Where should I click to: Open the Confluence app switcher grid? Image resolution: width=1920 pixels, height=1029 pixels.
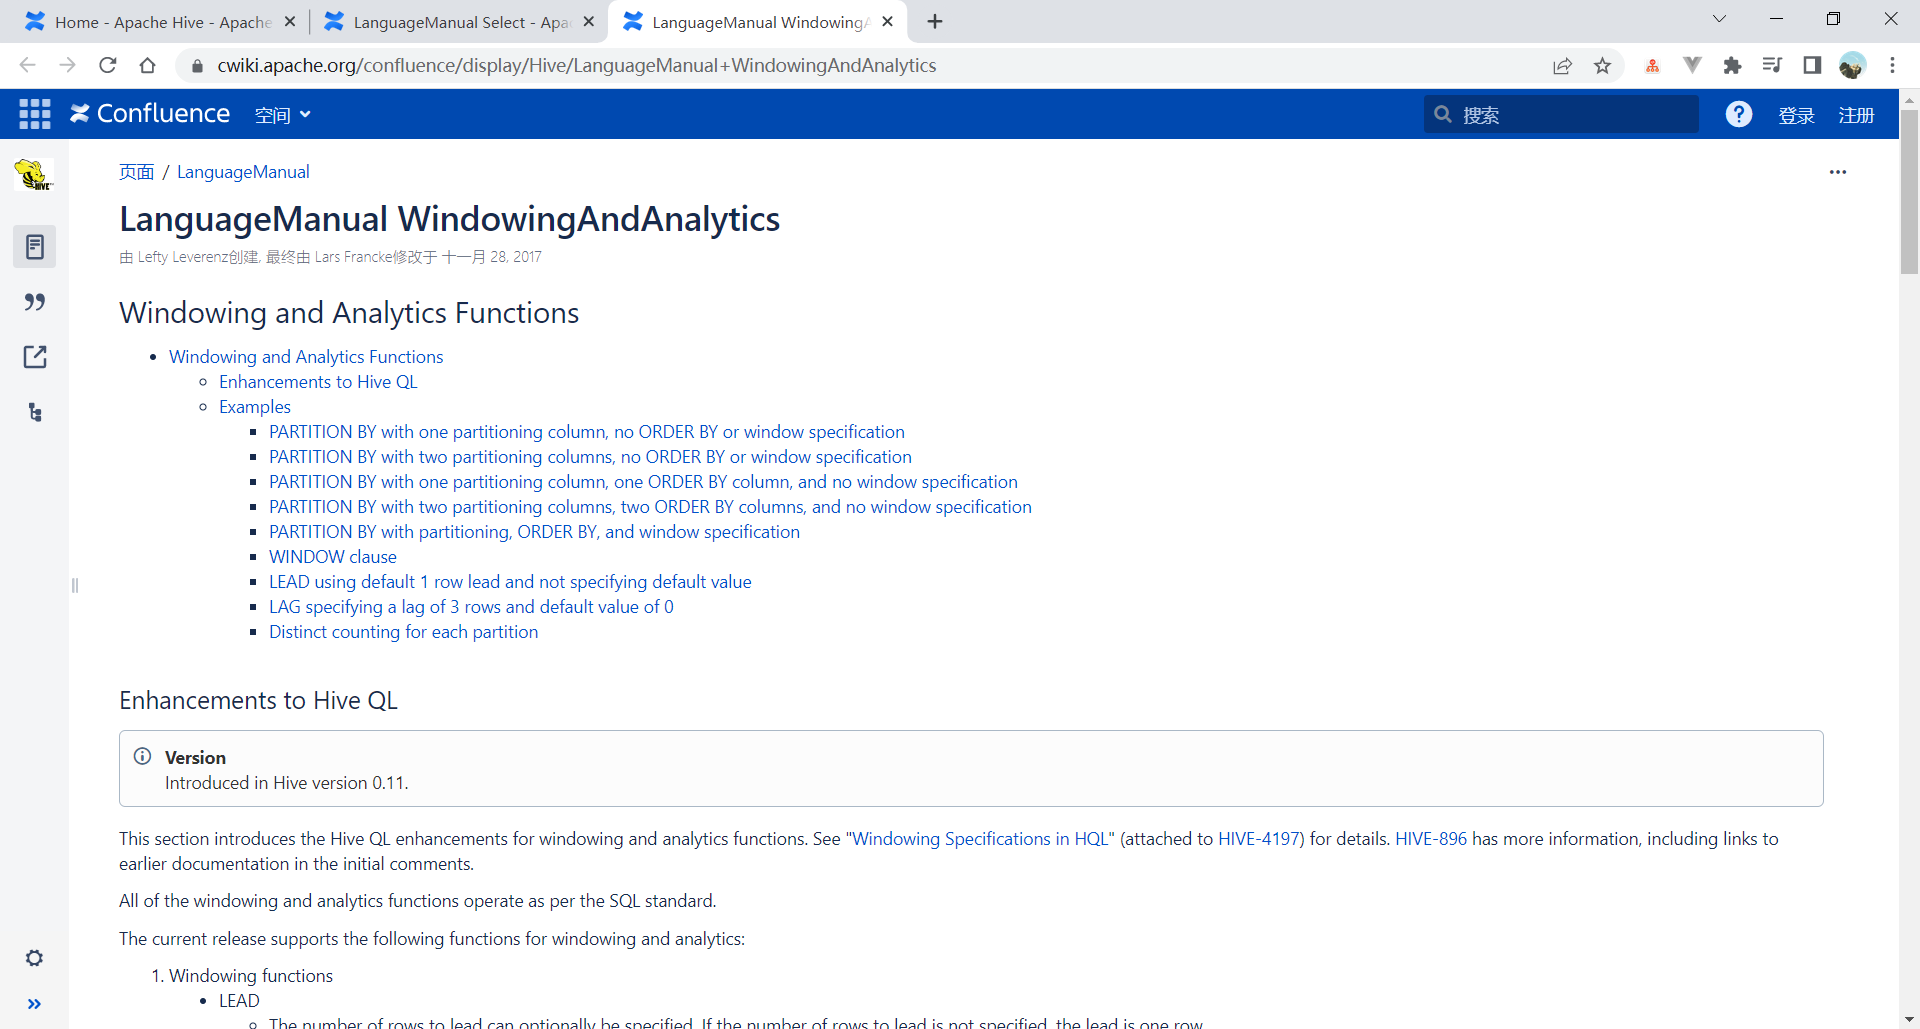35,114
